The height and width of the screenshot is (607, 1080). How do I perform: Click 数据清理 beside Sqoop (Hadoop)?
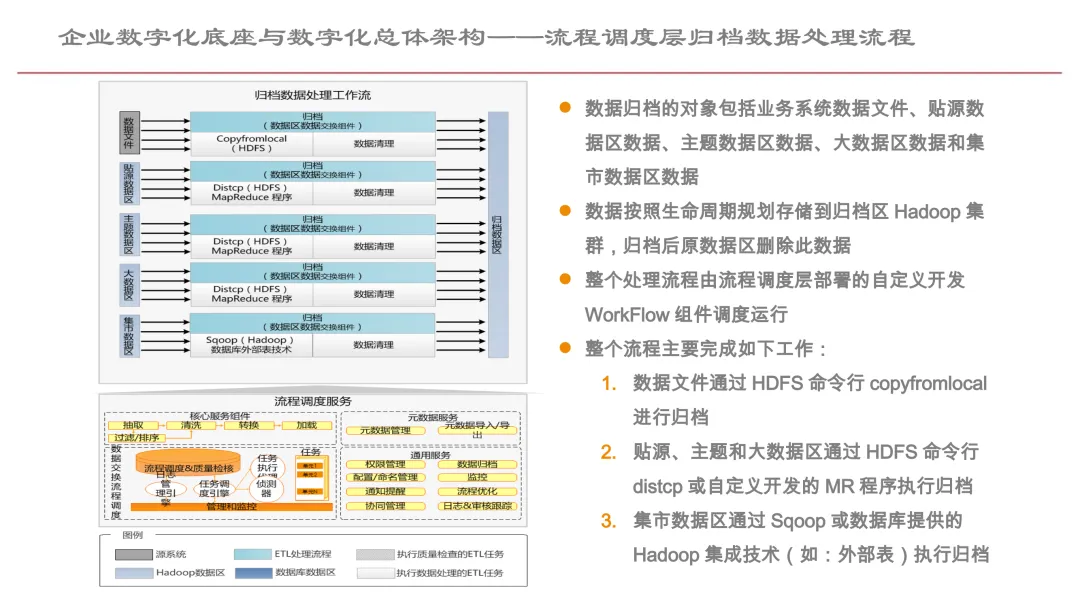[374, 344]
